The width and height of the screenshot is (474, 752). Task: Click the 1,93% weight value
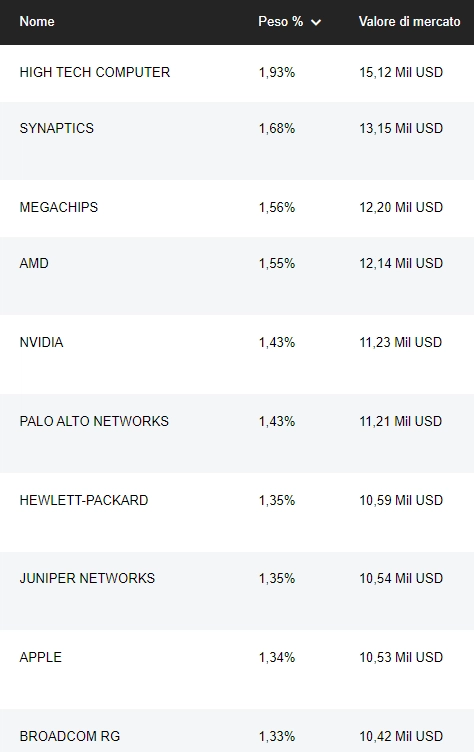point(277,72)
